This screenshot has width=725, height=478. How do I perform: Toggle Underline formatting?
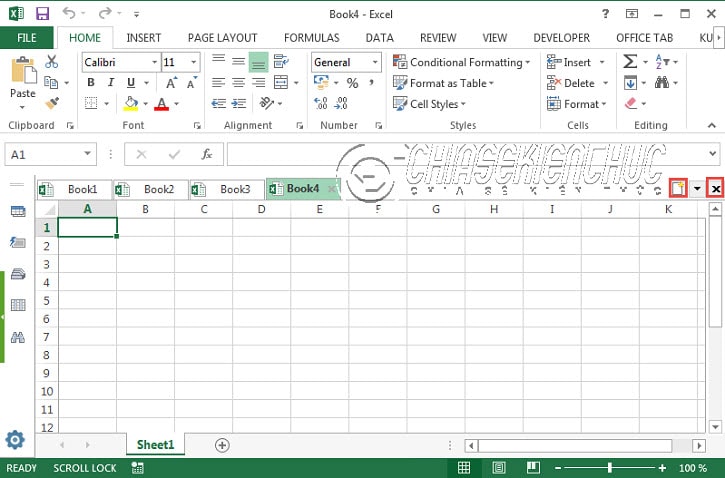pos(131,83)
